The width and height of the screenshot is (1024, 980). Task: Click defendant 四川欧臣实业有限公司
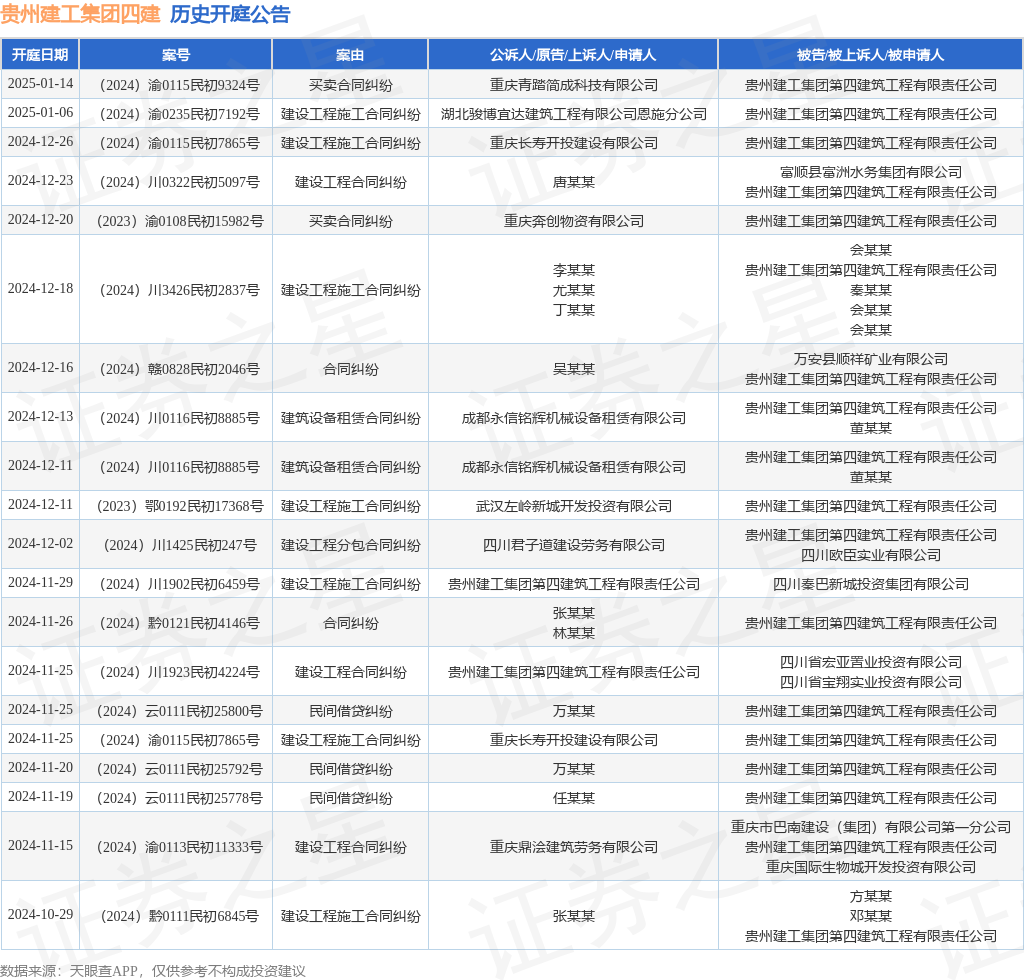(x=871, y=556)
